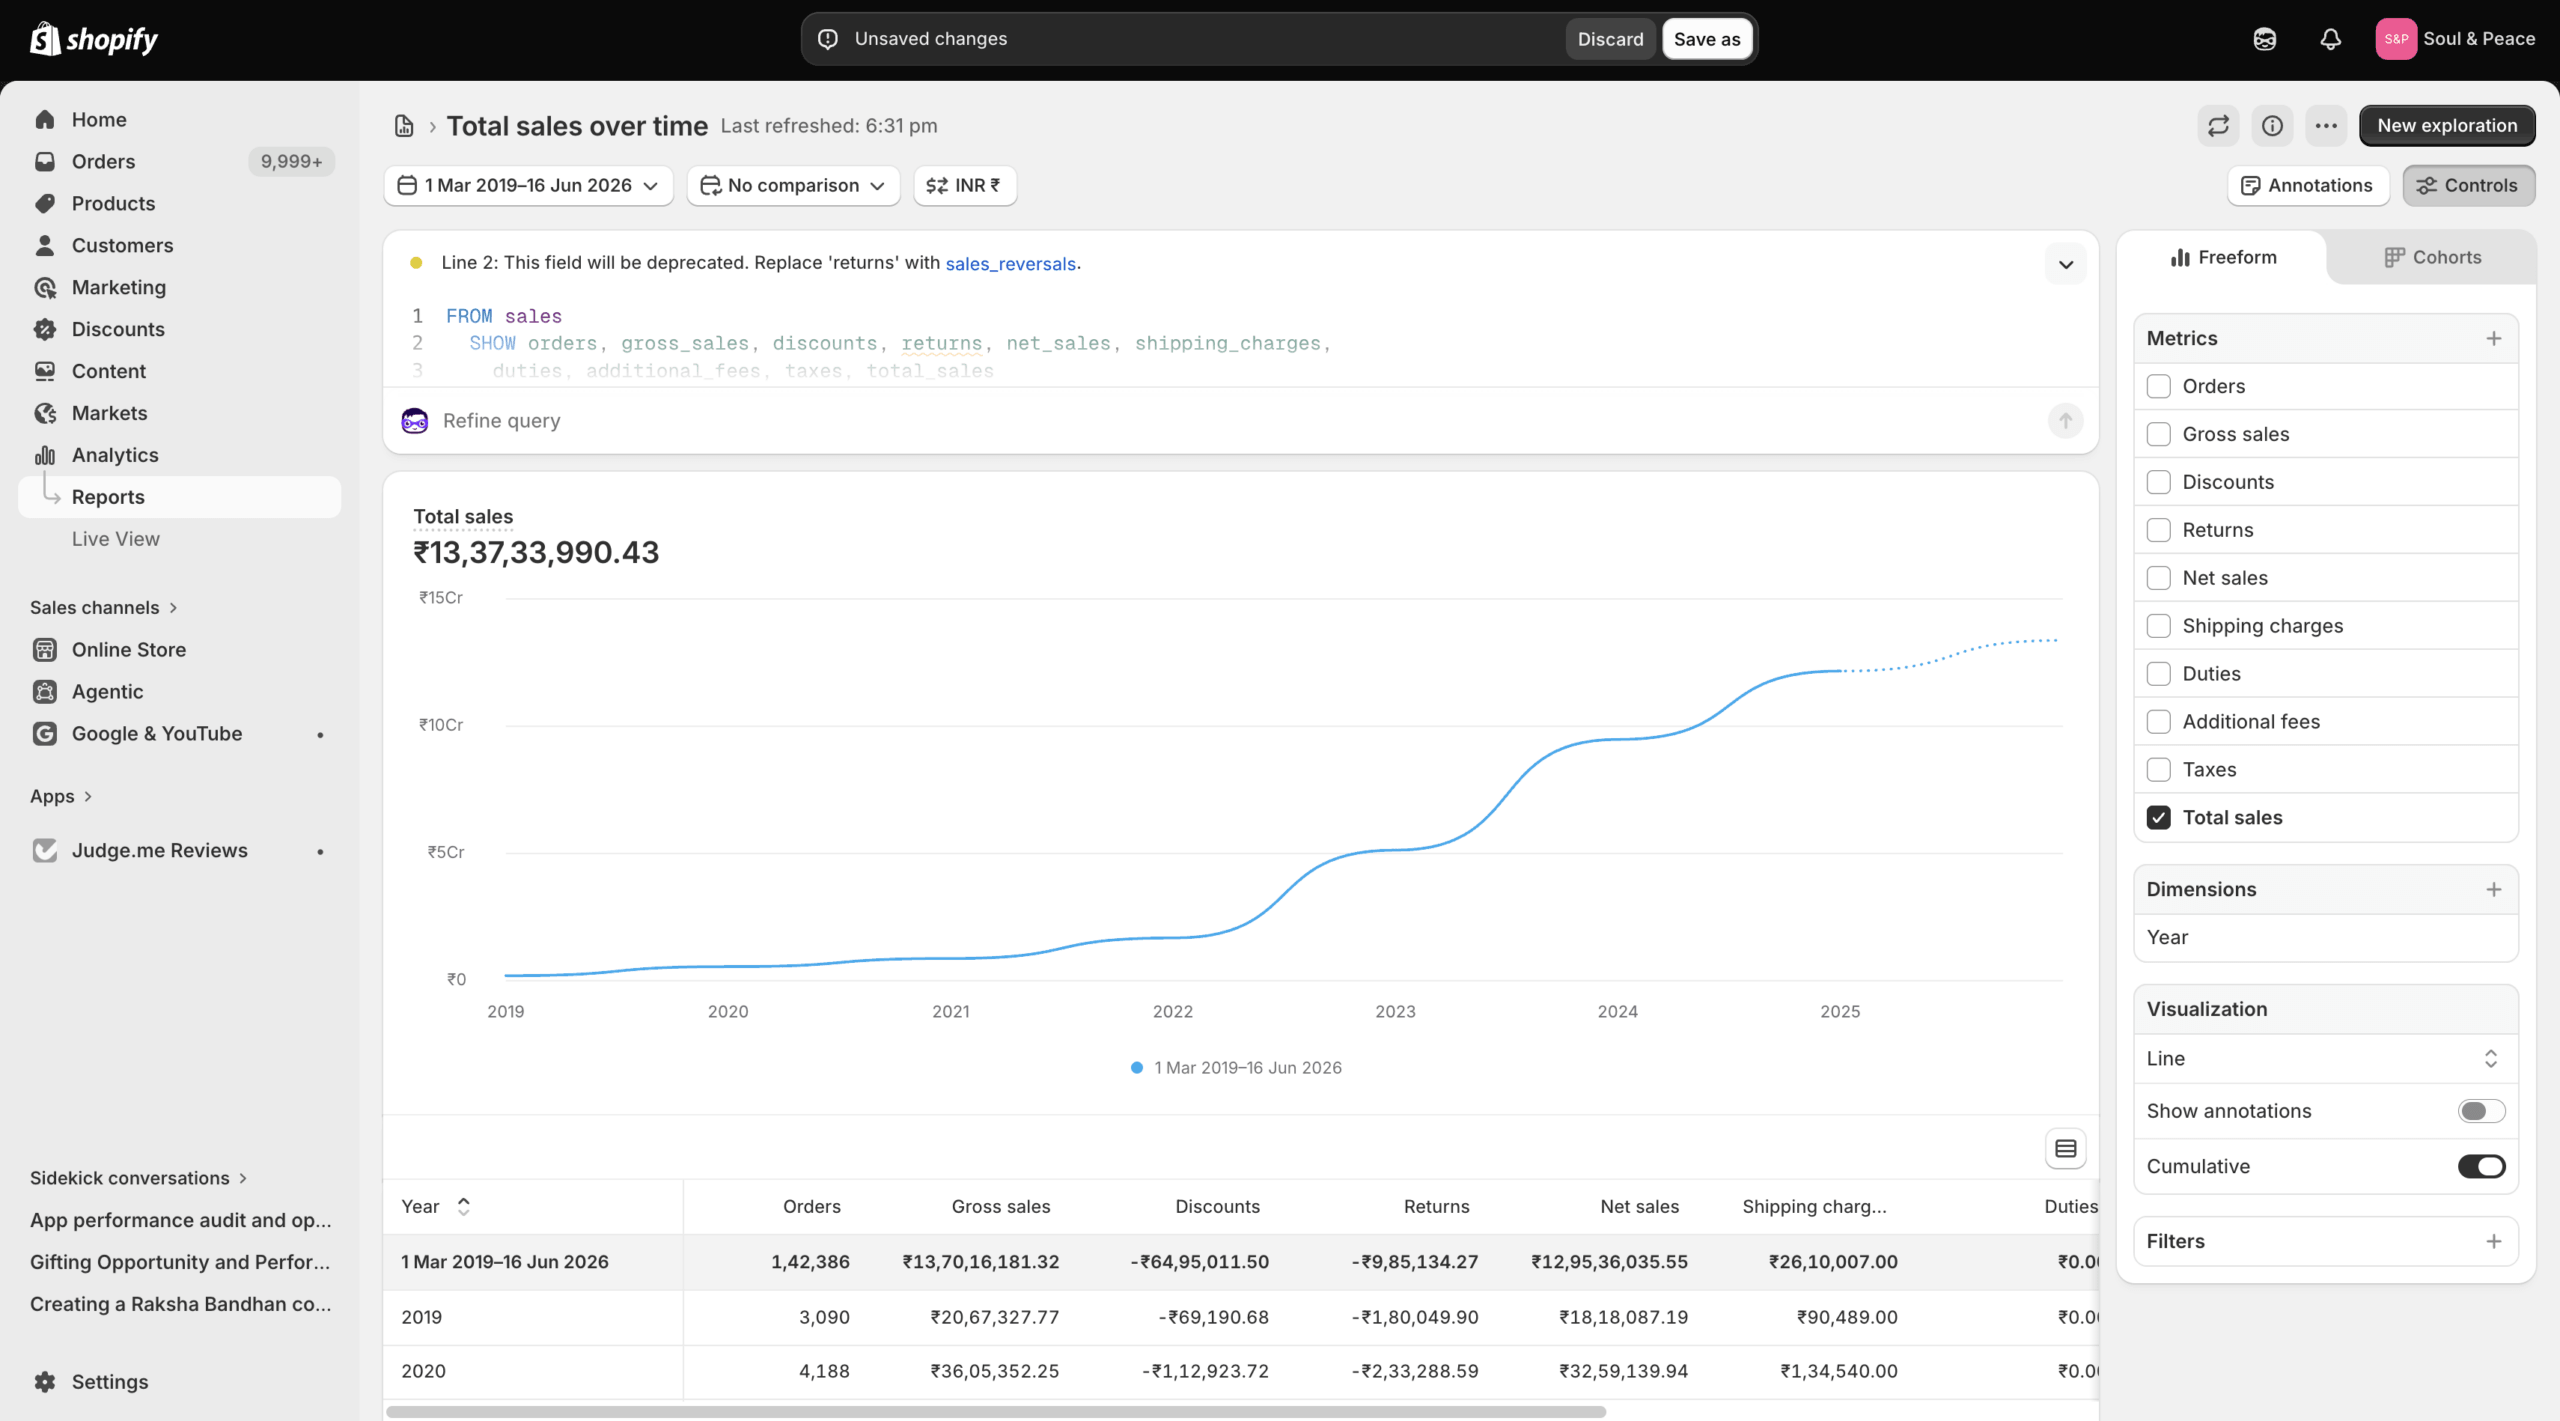Viewport: 2560px width, 1421px height.
Task: Open Settings in sidebar
Action: (180, 1382)
